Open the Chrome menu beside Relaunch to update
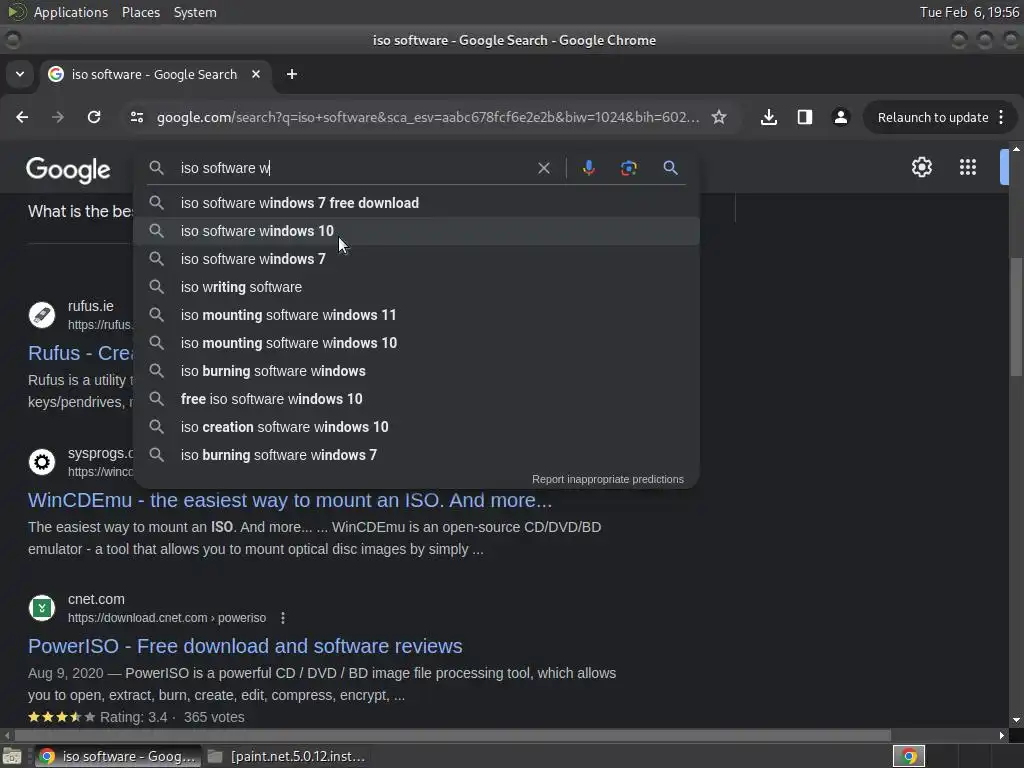Viewport: 1024px width, 768px height. tap(1001, 117)
